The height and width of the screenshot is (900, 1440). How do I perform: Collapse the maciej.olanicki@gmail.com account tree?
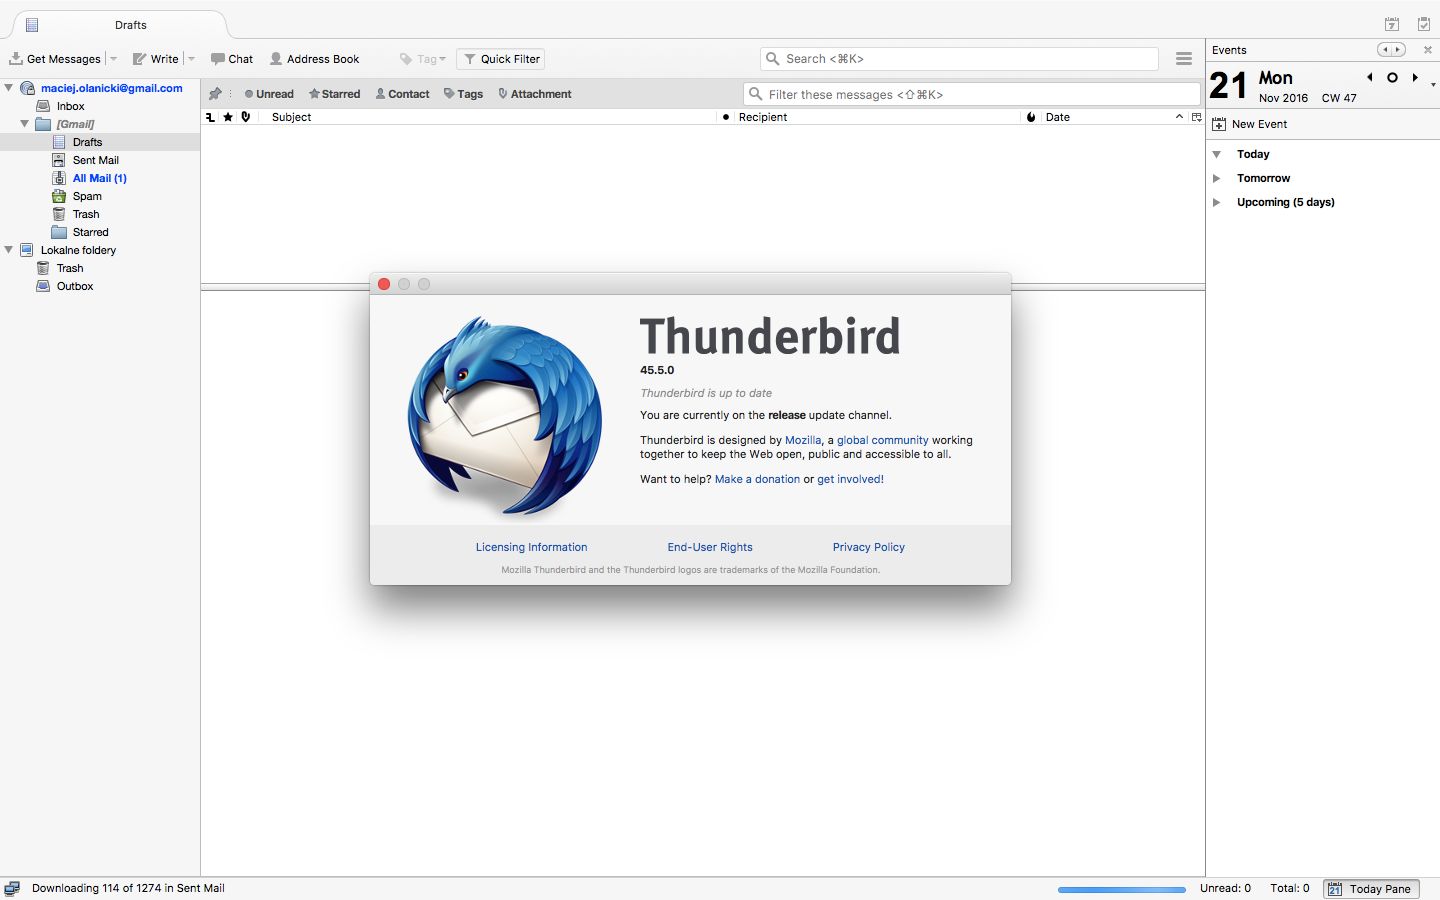coord(9,88)
